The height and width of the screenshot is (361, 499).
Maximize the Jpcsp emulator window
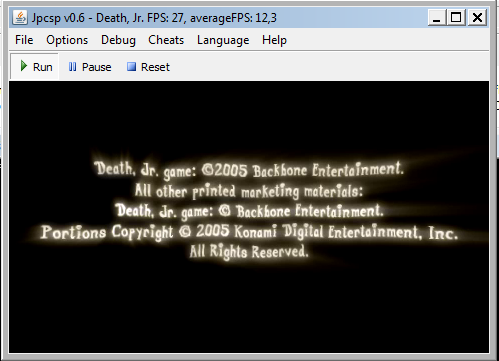[x=456, y=17]
